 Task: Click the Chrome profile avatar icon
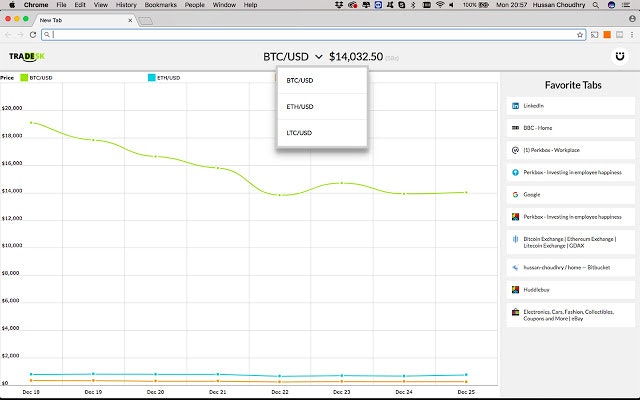632,19
